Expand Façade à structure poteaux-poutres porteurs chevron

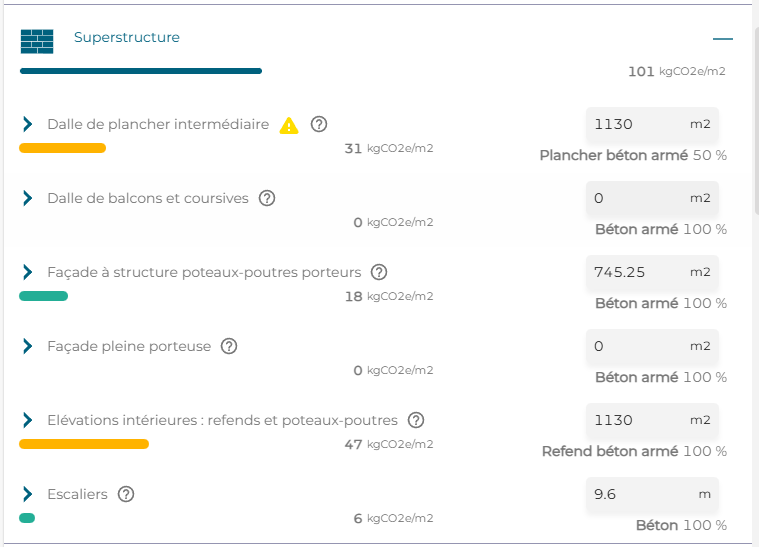(28, 272)
